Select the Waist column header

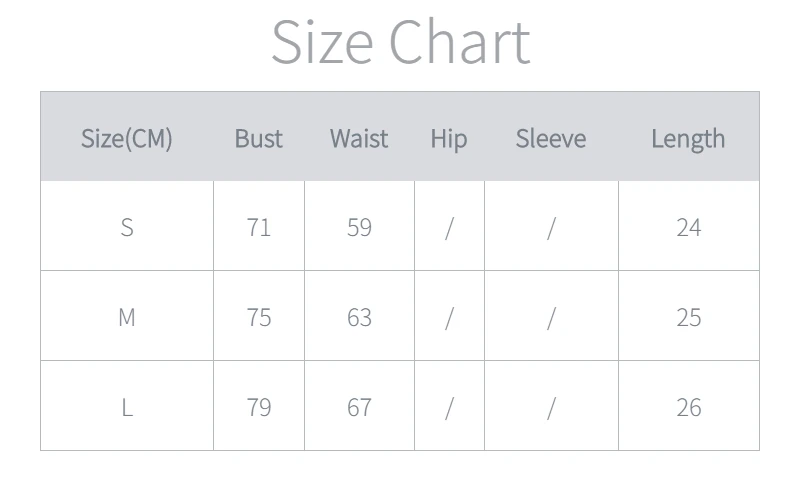359,138
